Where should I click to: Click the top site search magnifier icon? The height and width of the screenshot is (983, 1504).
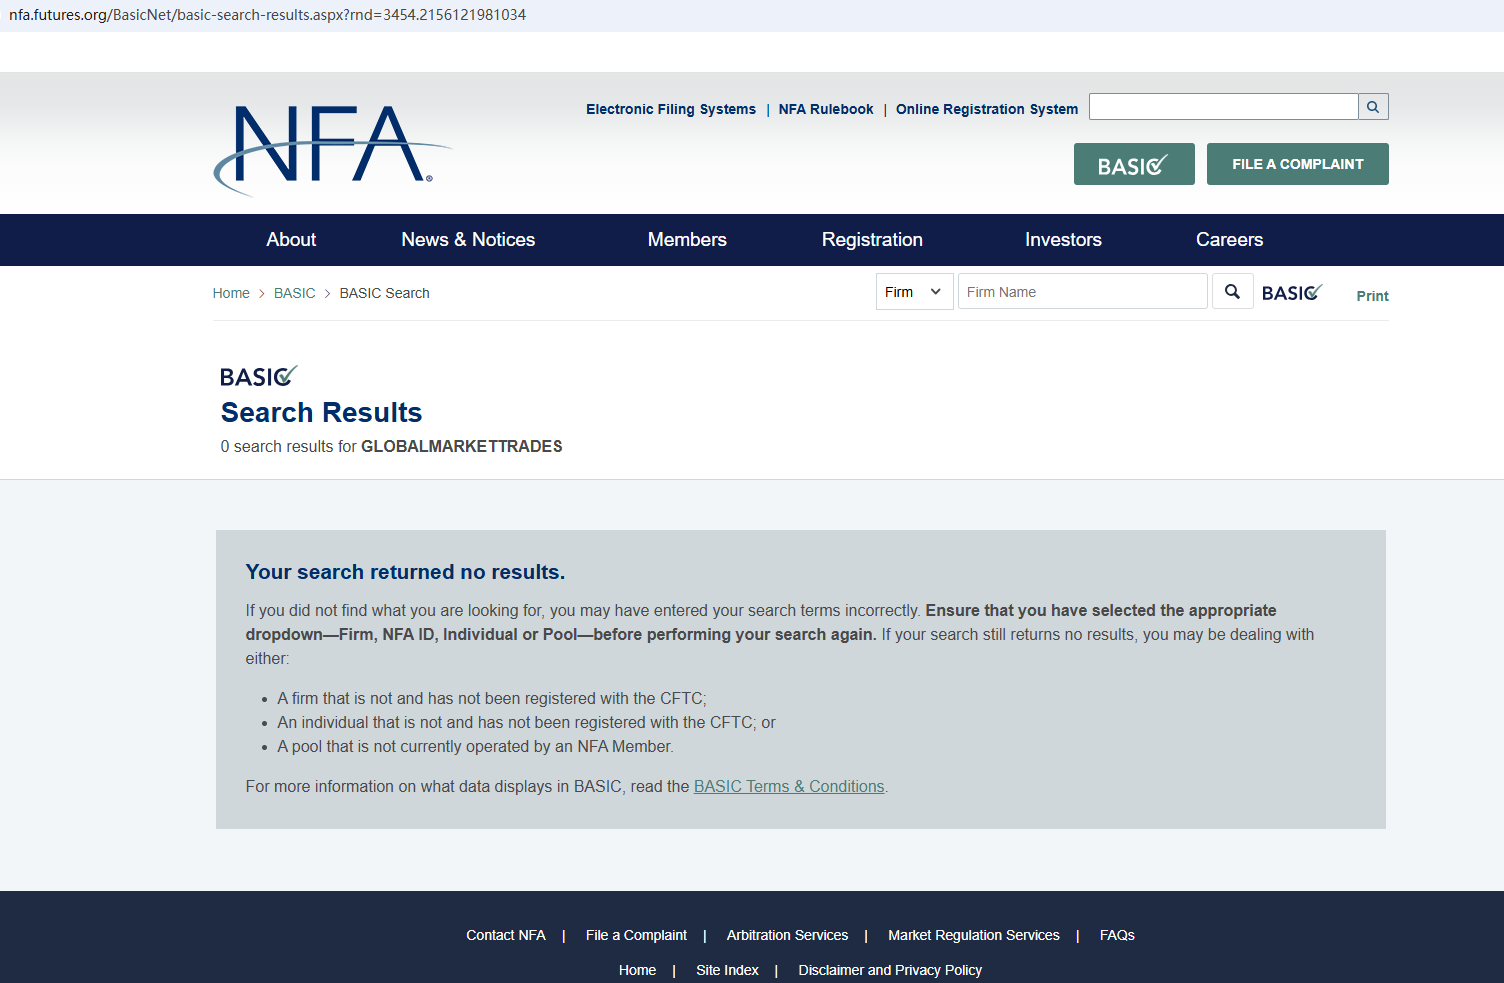point(1373,107)
